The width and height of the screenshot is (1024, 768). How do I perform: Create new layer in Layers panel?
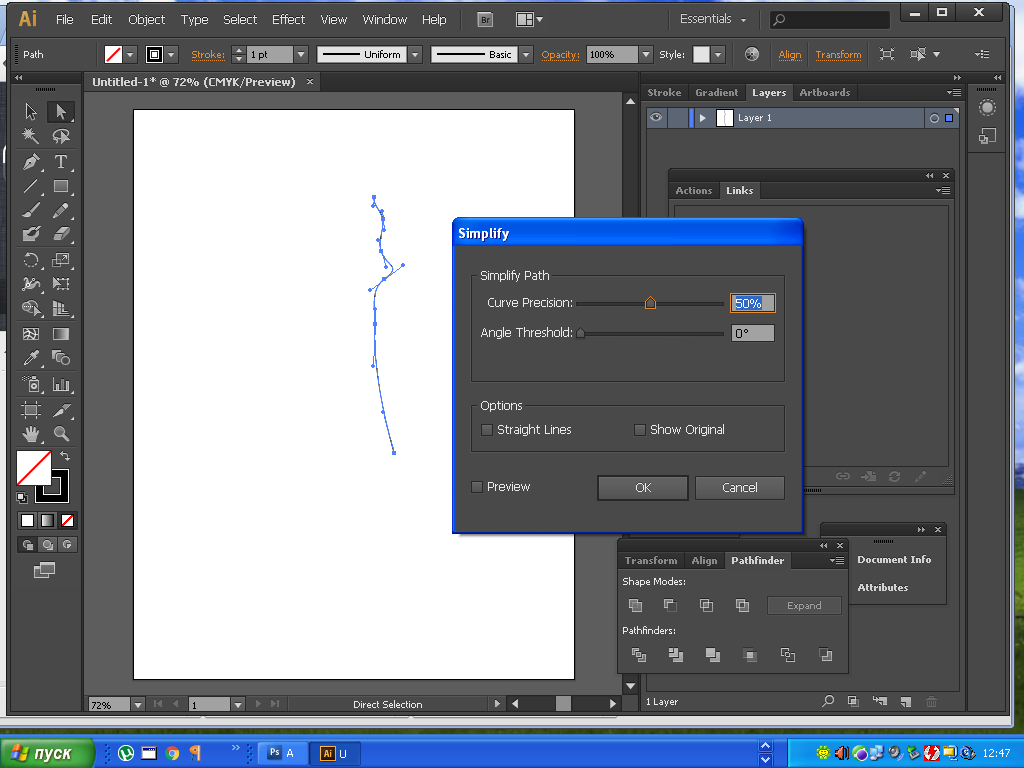click(x=905, y=702)
